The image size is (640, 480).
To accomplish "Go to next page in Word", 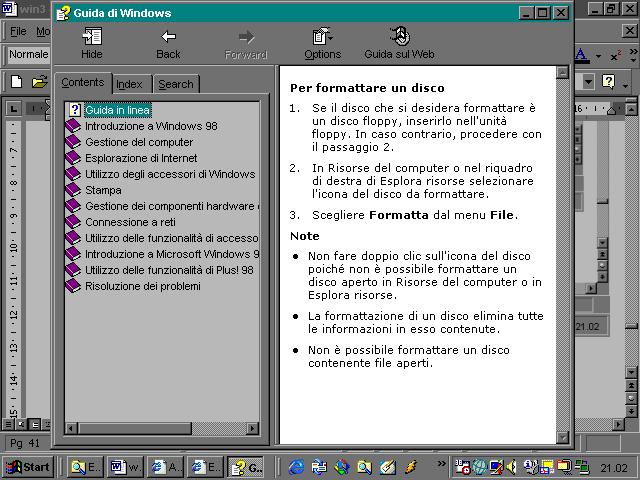I will coord(631,411).
